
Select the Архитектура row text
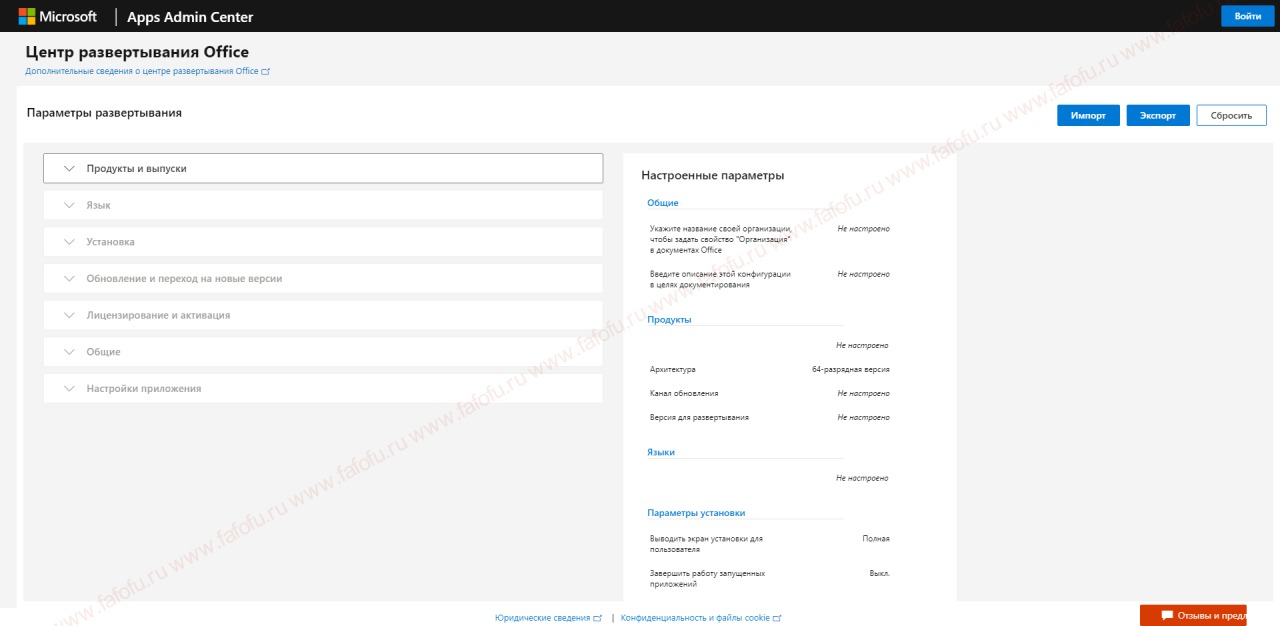(x=673, y=369)
